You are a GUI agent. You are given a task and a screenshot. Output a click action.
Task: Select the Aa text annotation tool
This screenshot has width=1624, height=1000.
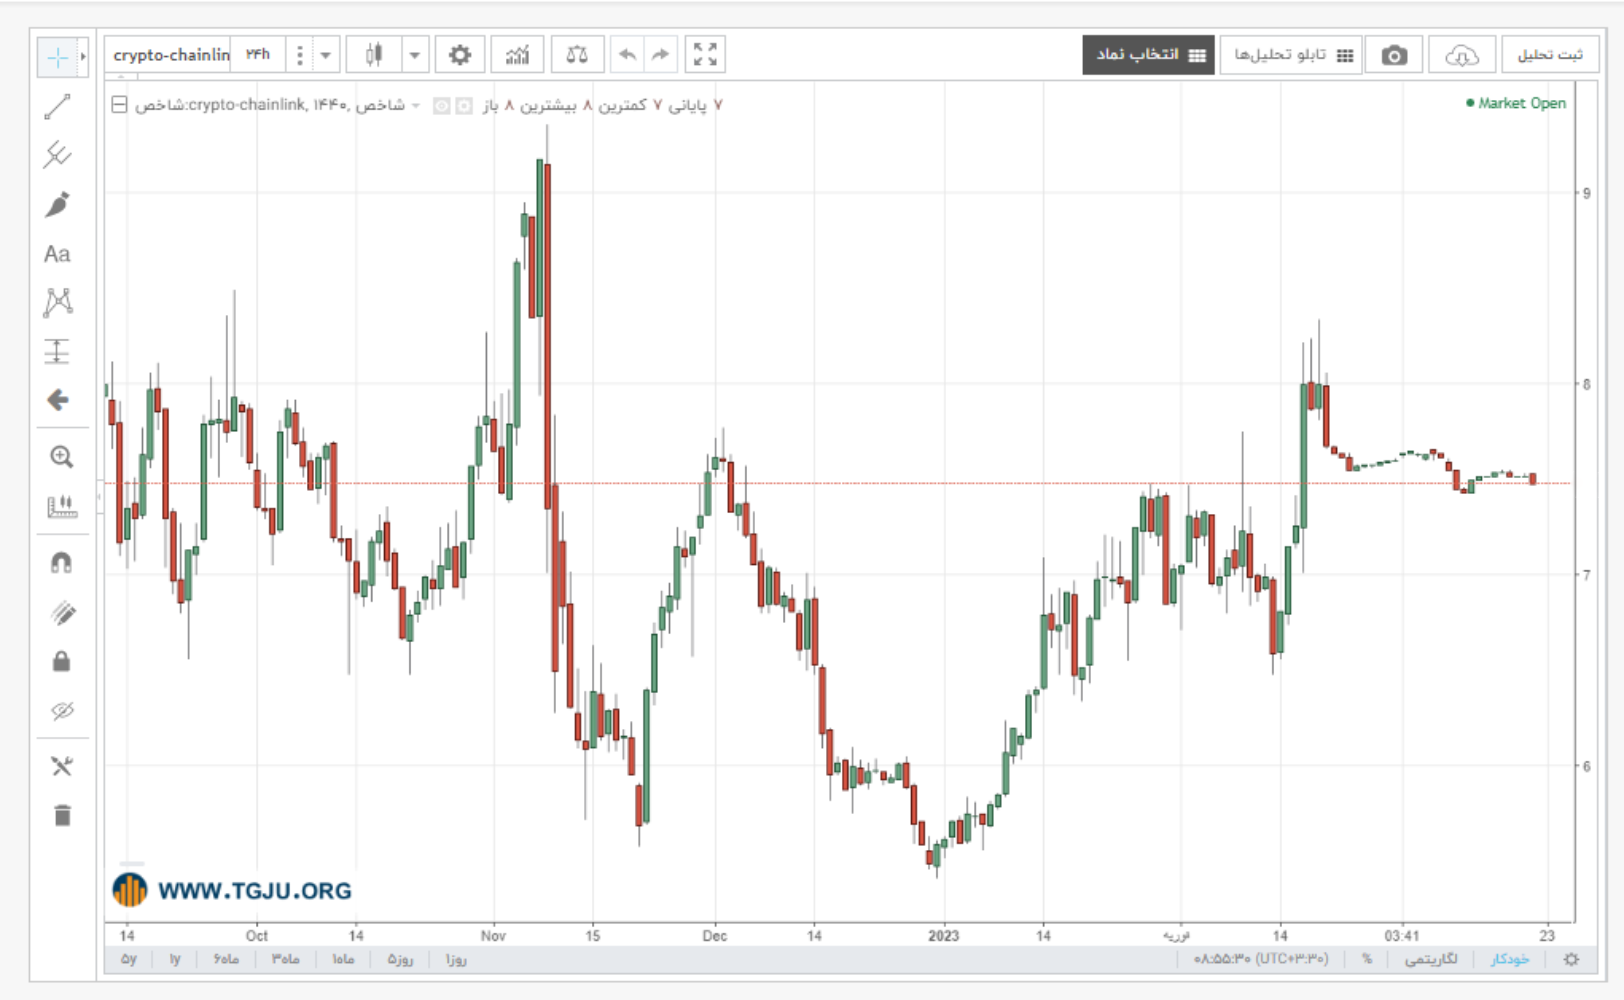coord(58,254)
